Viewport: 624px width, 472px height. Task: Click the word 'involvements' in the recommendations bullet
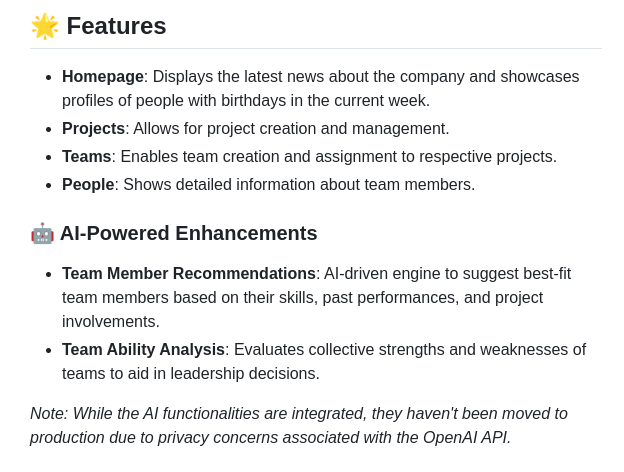[x=109, y=322]
